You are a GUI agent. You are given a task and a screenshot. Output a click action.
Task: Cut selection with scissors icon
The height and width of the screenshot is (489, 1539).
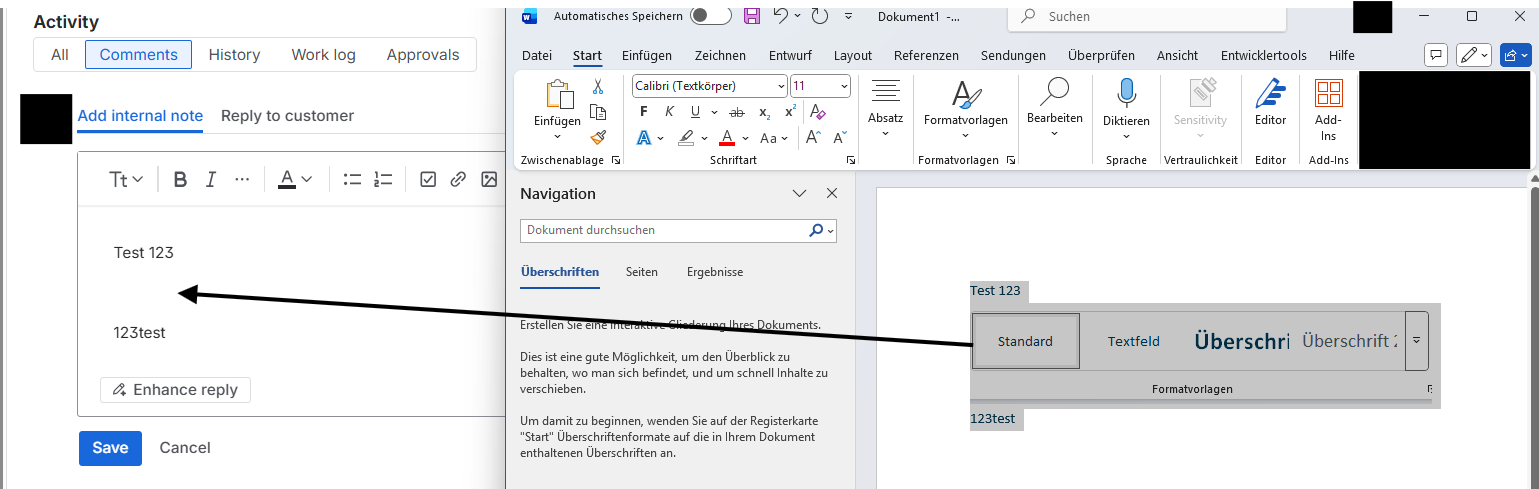pos(598,87)
